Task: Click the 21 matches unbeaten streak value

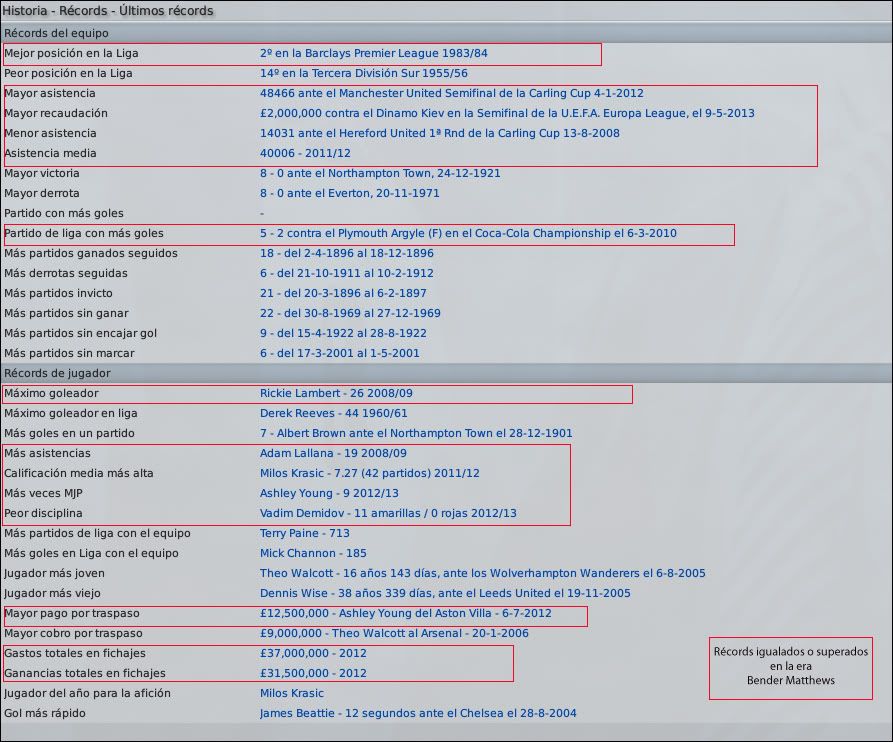Action: click(343, 293)
